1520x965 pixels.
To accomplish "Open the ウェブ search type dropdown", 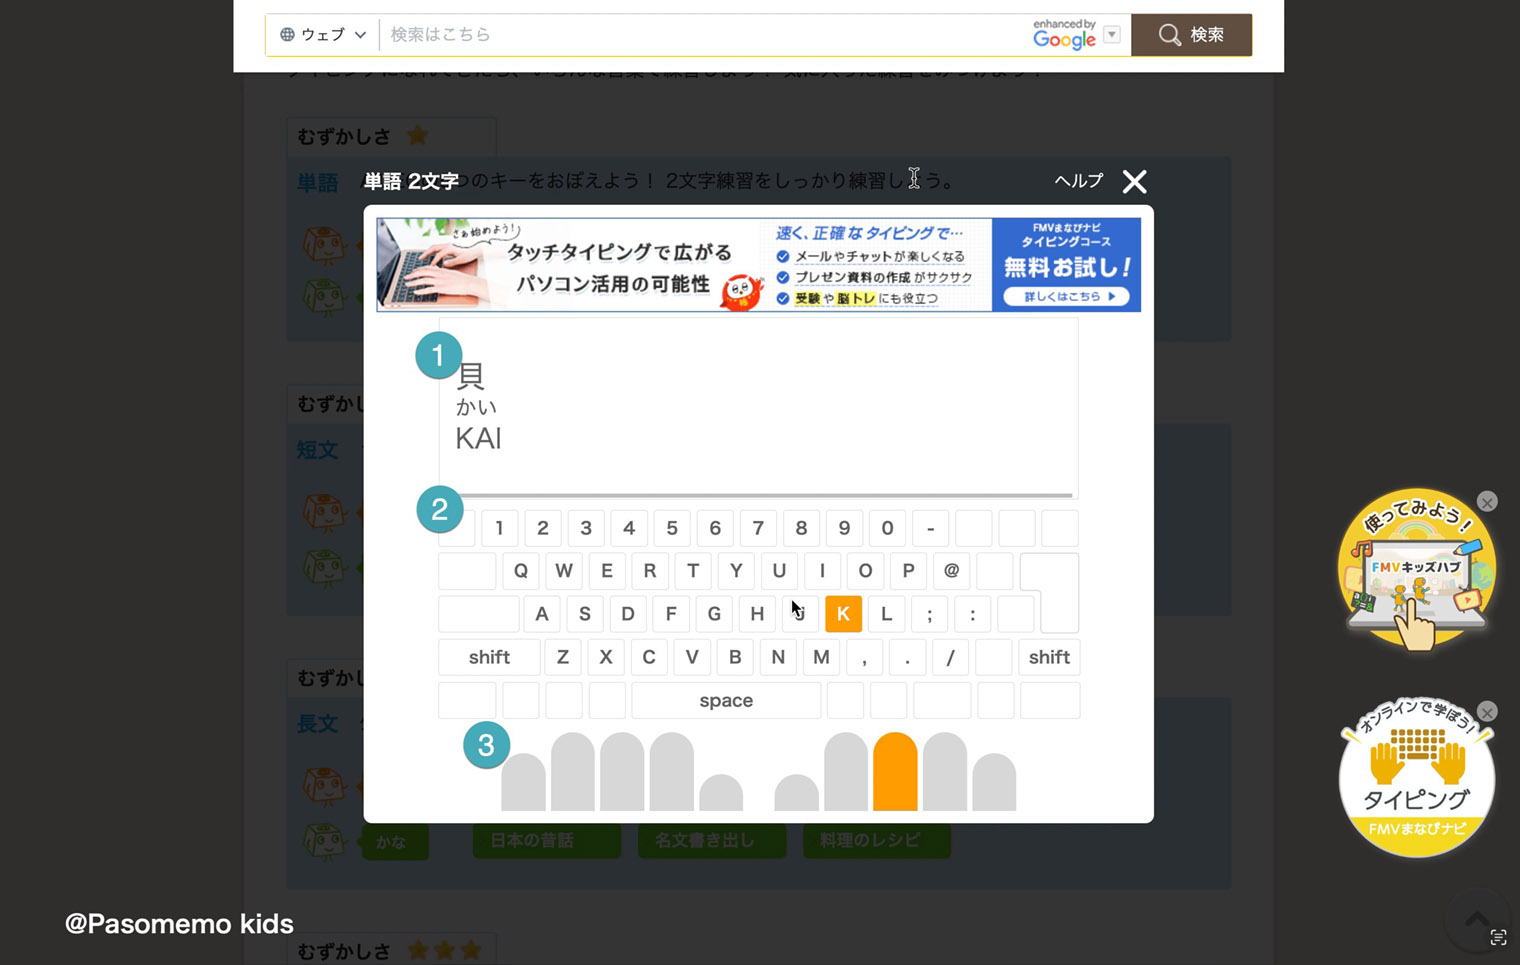I will (x=323, y=34).
